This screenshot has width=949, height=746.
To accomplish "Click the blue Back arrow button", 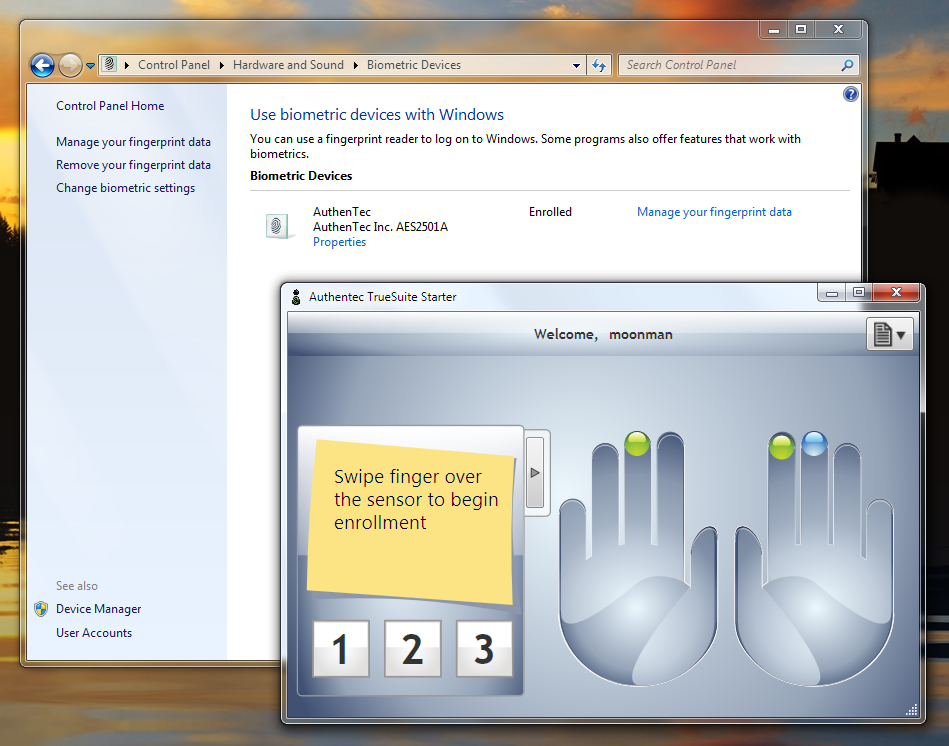I will pyautogui.click(x=42, y=66).
